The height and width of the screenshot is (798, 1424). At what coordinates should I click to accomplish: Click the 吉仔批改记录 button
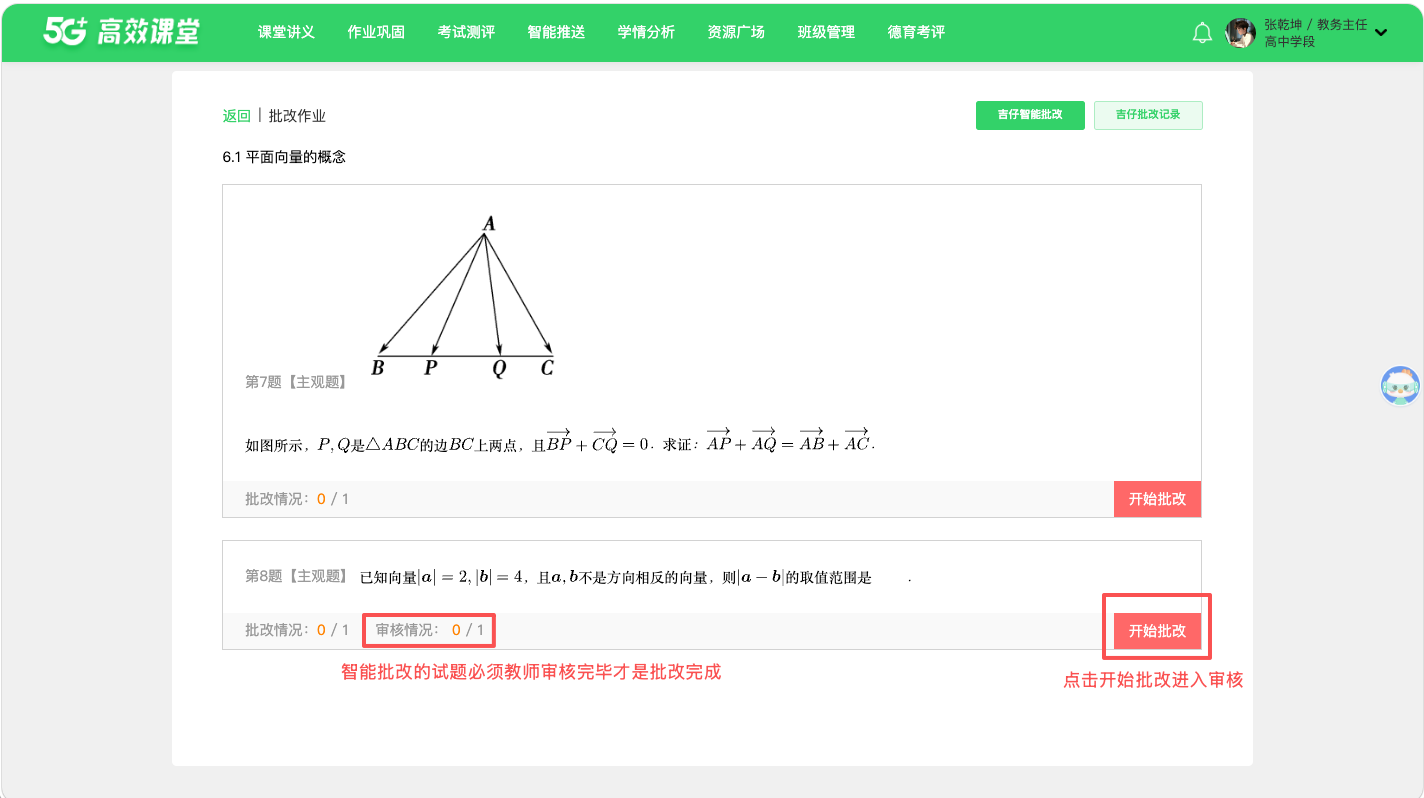[x=1148, y=115]
